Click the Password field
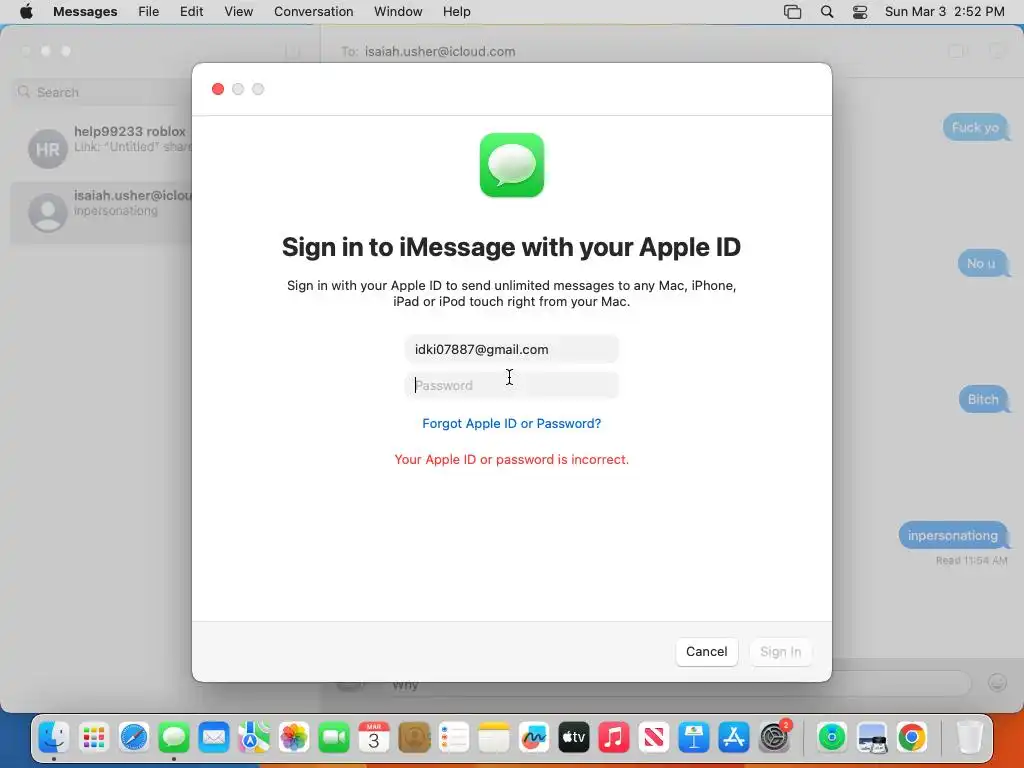The width and height of the screenshot is (1024, 768). (x=511, y=385)
